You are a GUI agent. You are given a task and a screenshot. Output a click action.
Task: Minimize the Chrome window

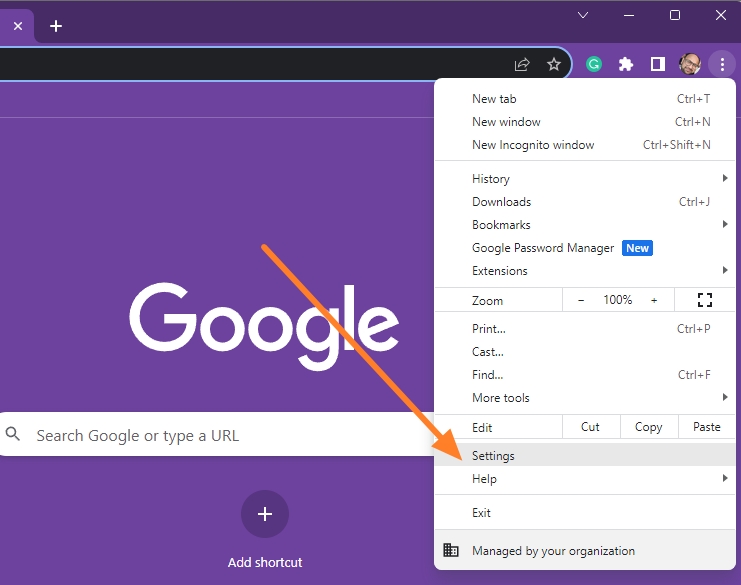point(629,16)
